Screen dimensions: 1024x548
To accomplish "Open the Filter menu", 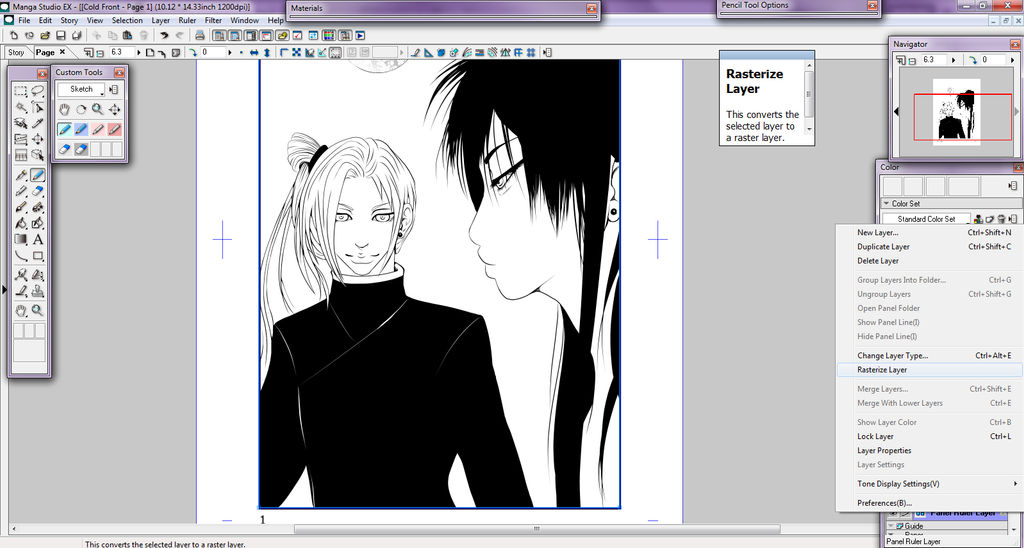I will (213, 20).
